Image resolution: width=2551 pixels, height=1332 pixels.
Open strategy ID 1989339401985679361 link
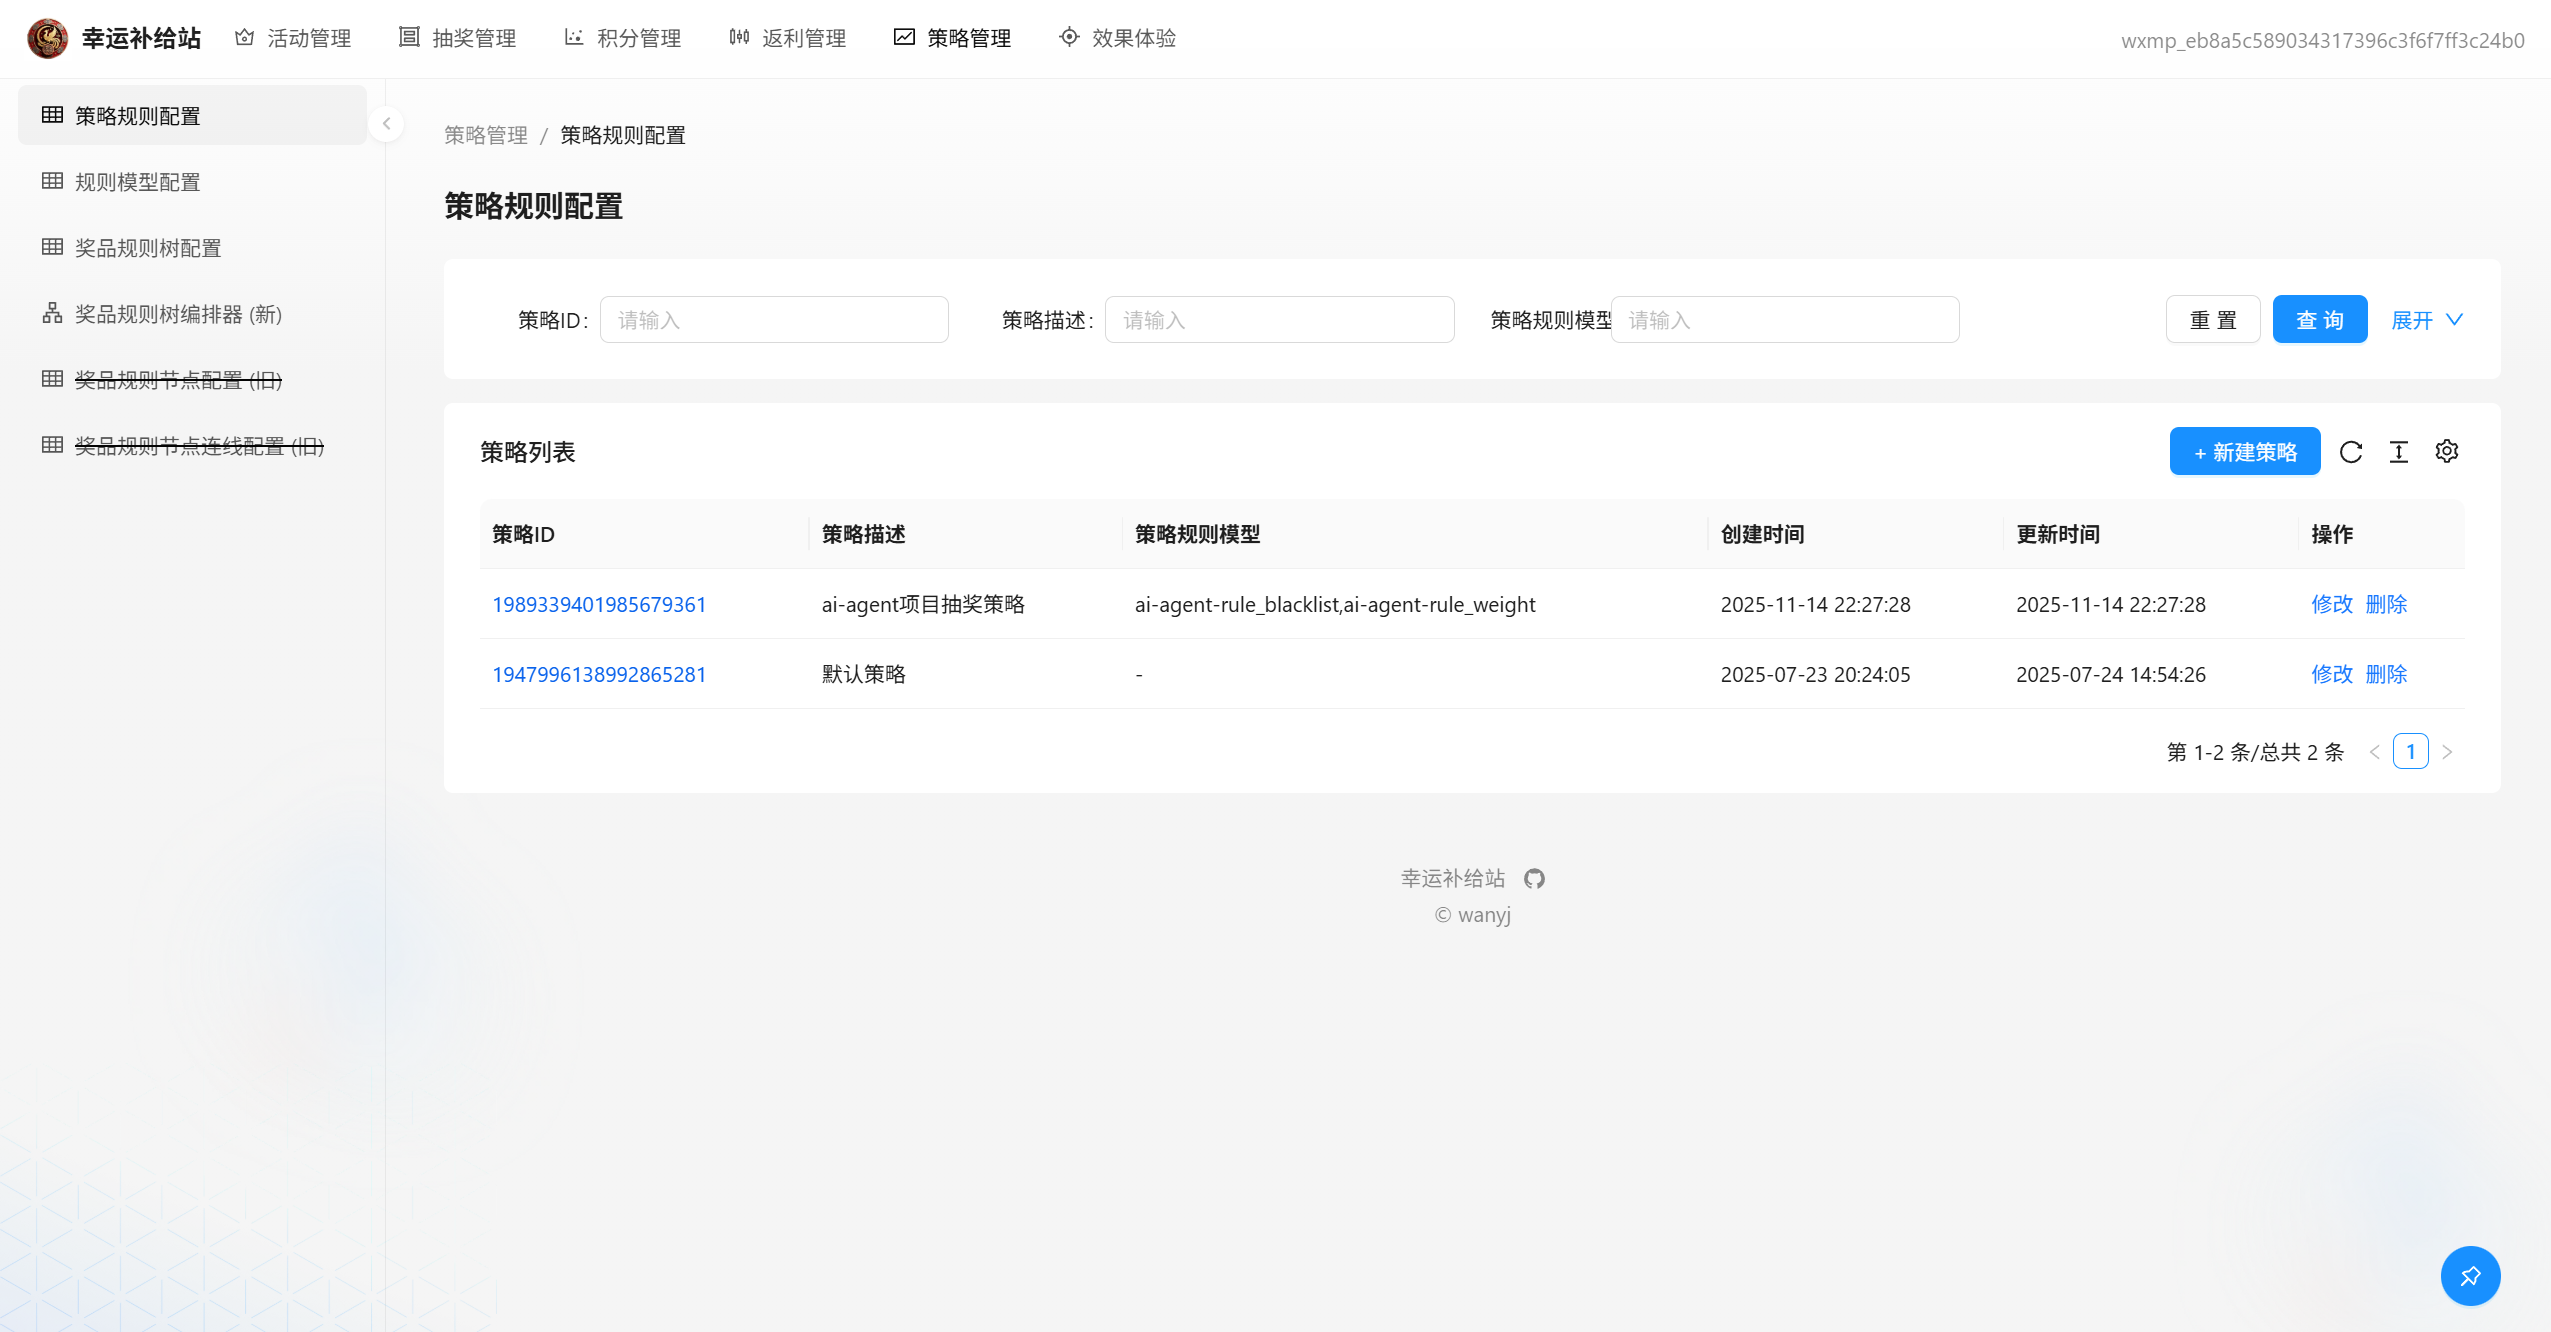[599, 604]
